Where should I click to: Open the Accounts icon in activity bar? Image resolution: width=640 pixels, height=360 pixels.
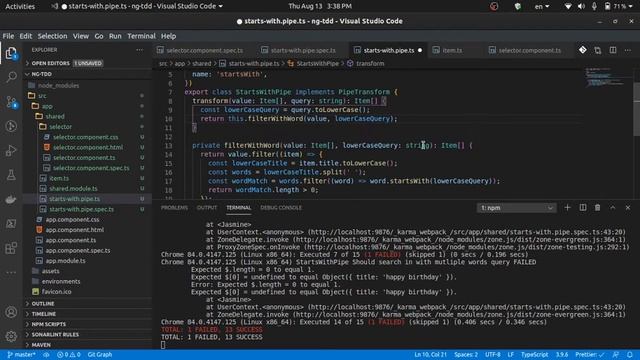click(11, 312)
